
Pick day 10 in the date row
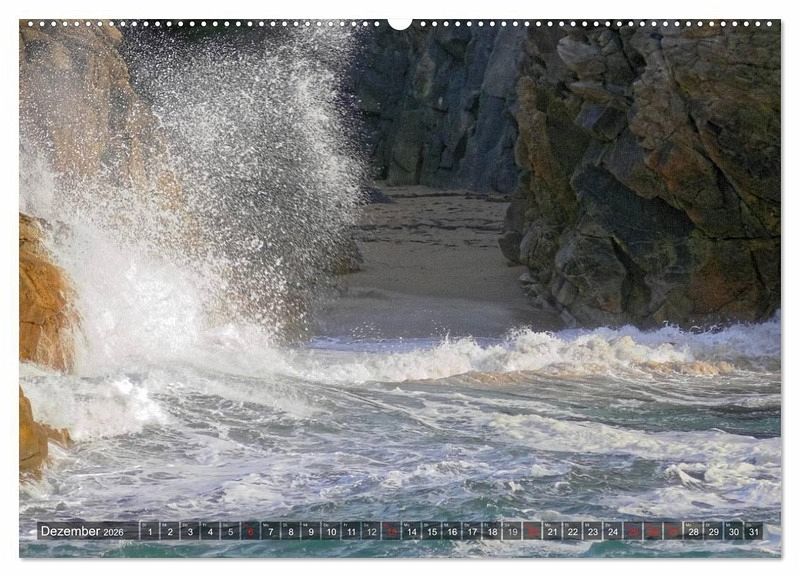pos(331,531)
